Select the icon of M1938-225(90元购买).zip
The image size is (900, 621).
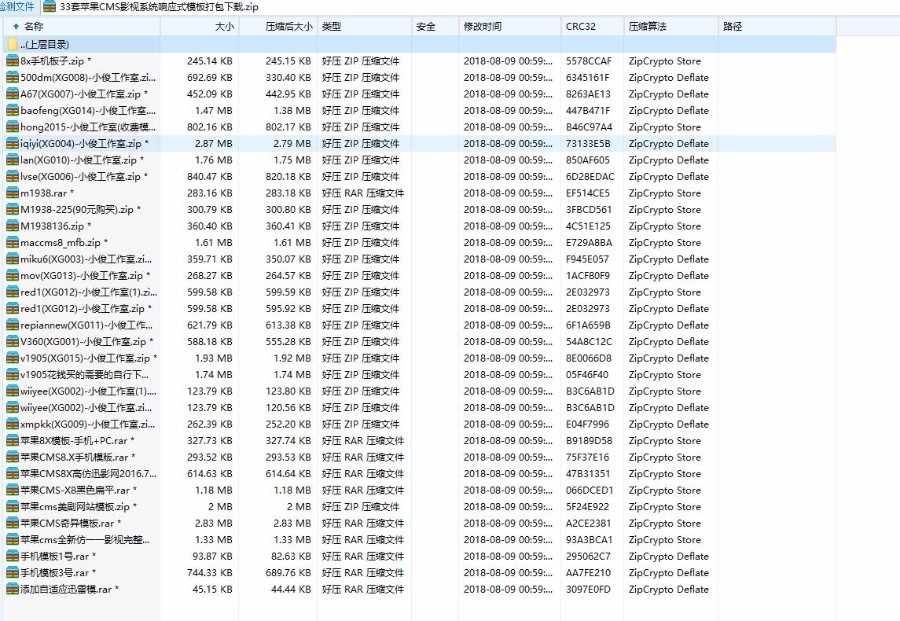[12, 209]
